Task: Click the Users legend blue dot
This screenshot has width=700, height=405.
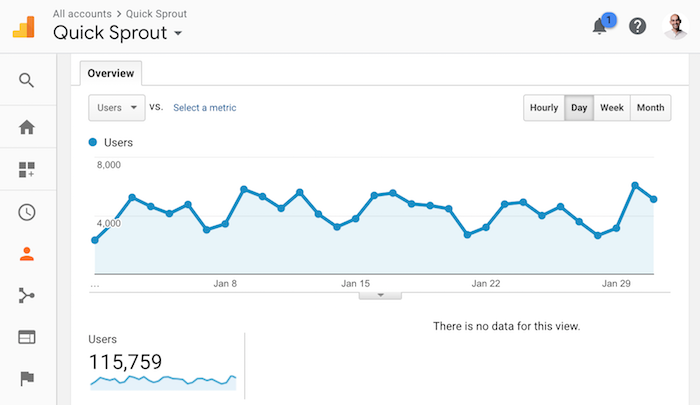Action: (x=93, y=142)
